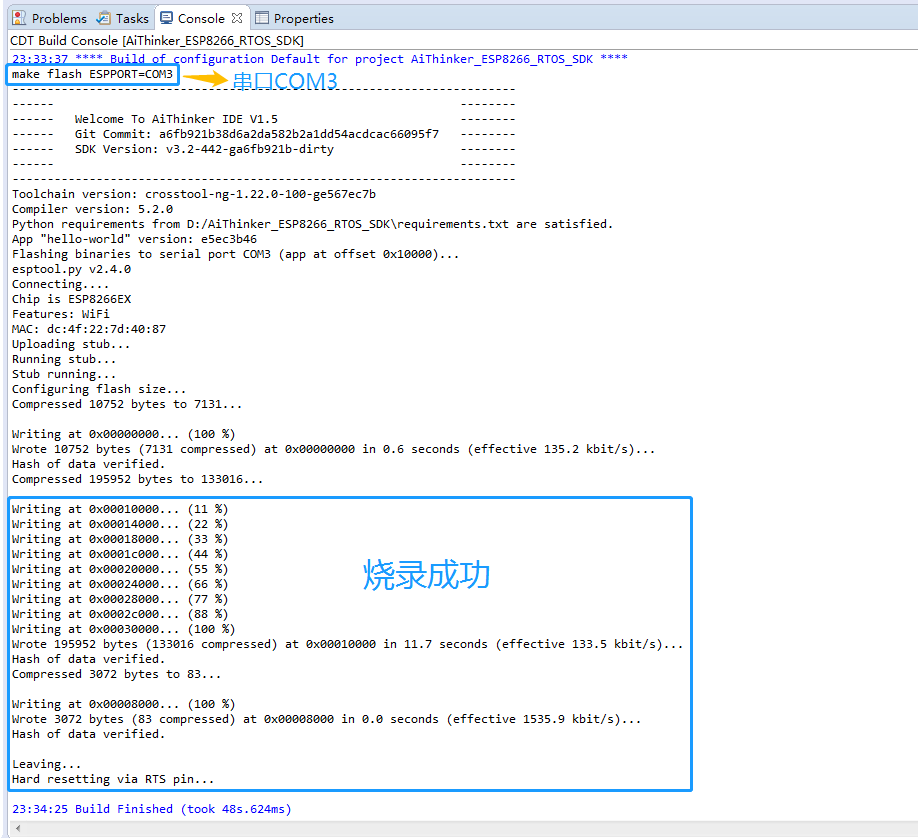
Task: Click the 'Flashing binaries to serial port COM3' line
Action: pyautogui.click(x=235, y=254)
